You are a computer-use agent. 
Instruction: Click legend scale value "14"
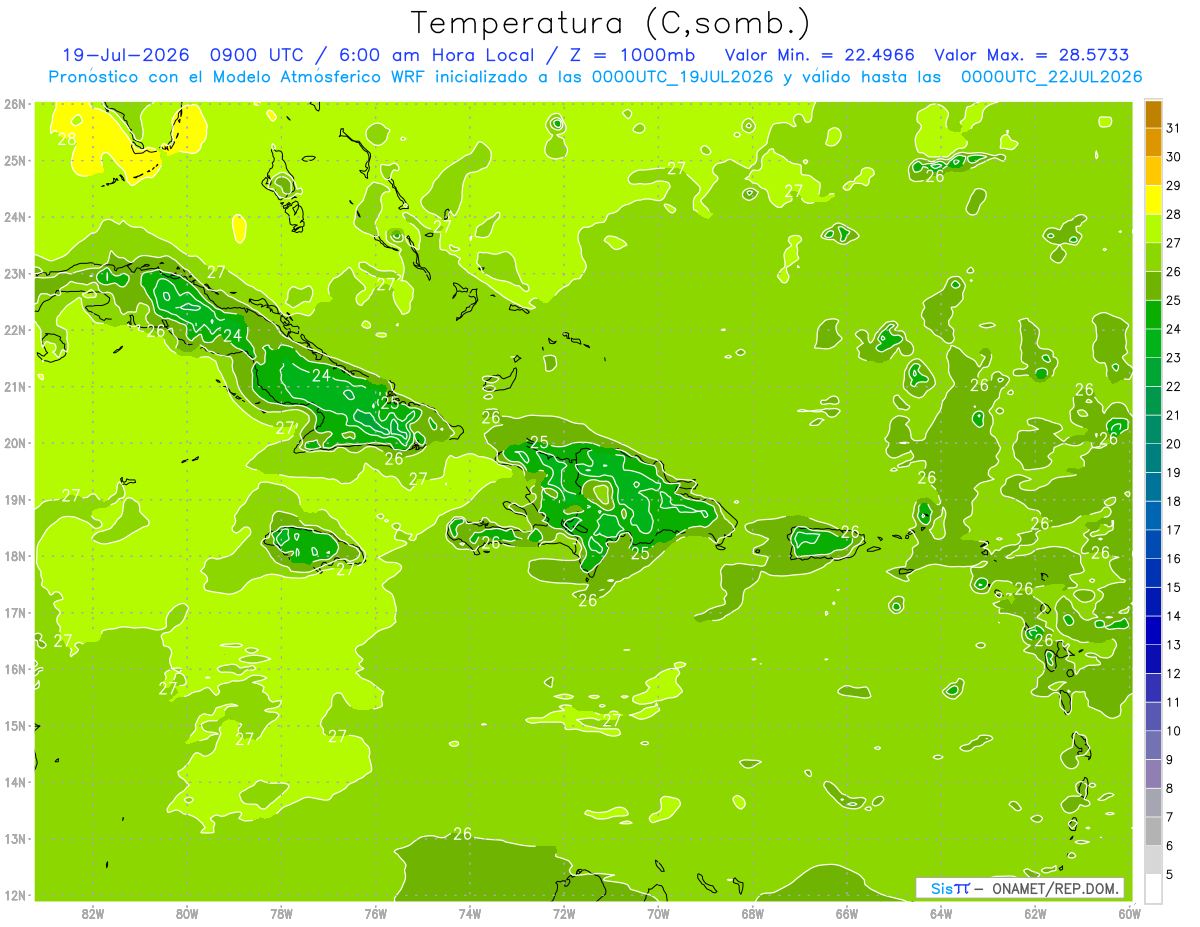point(1174,616)
